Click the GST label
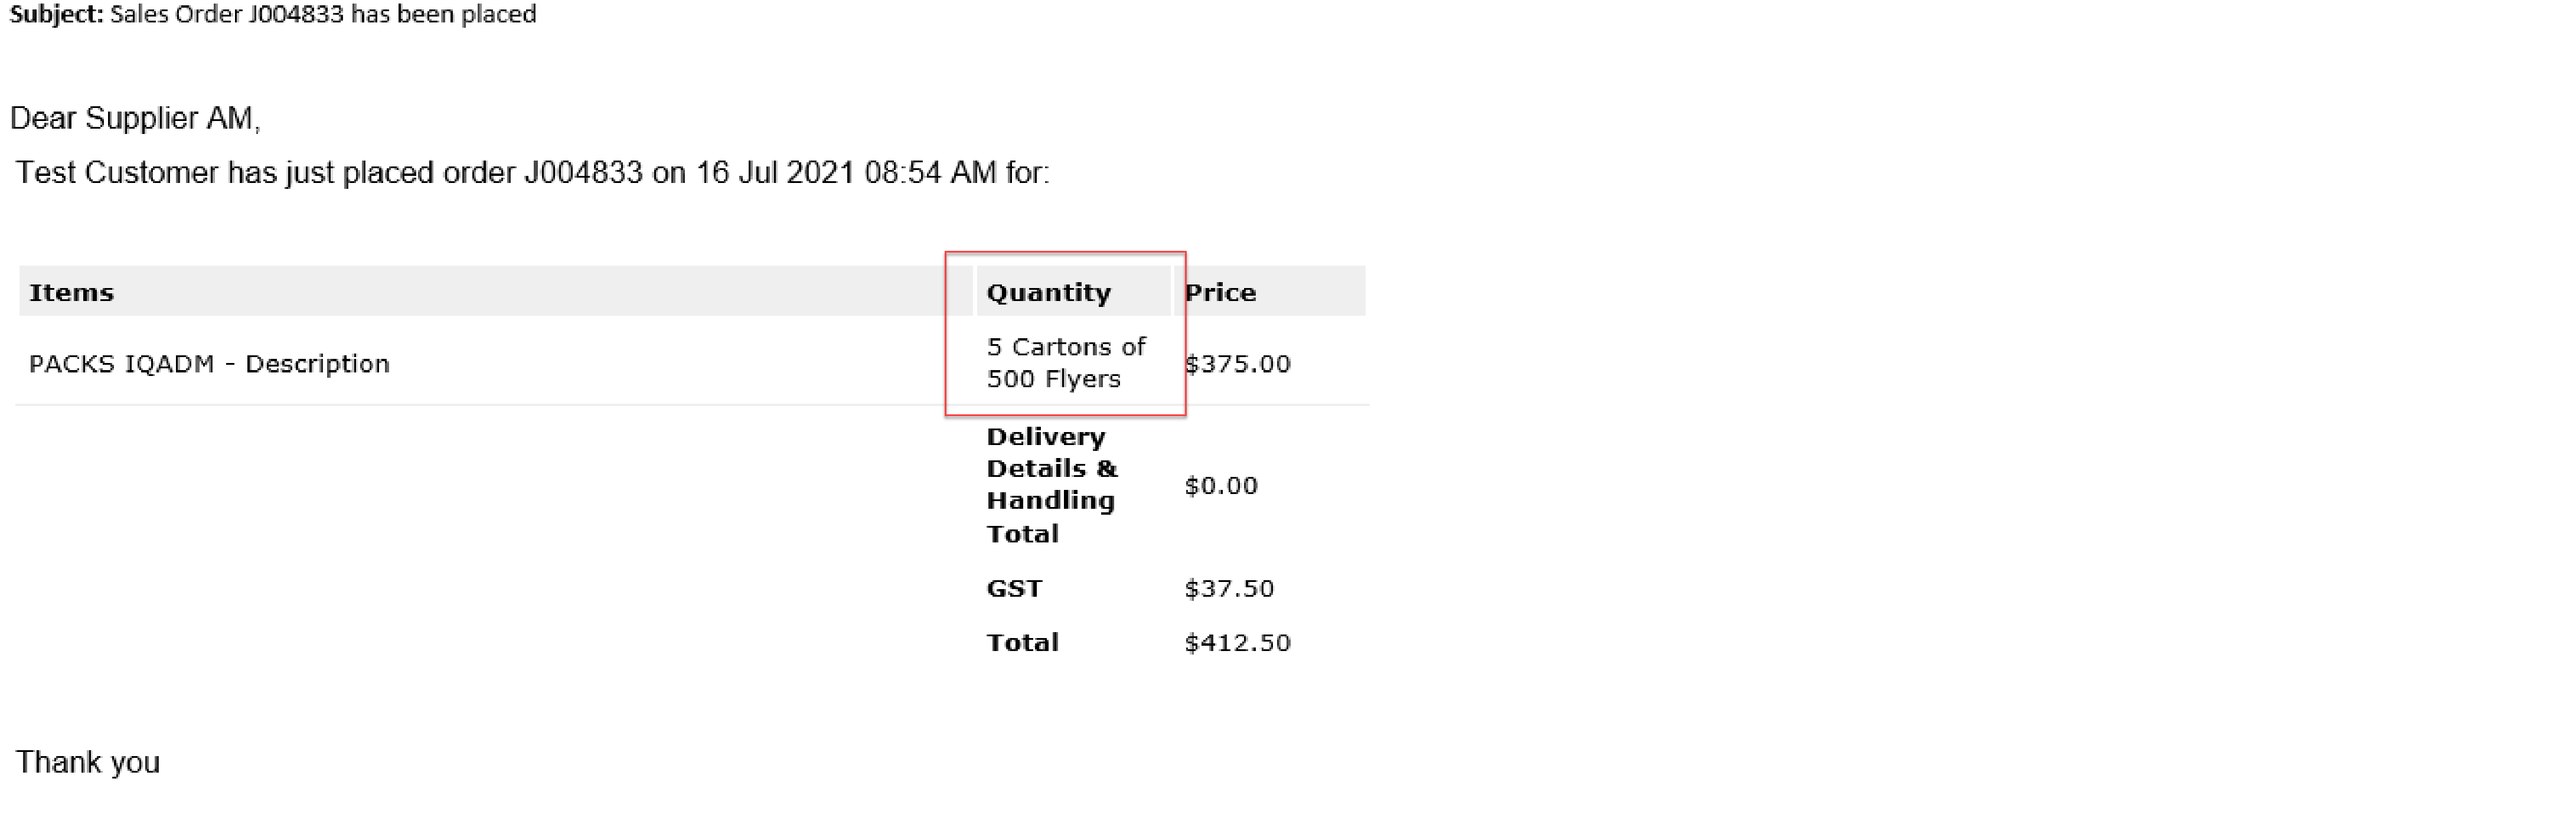 click(1014, 588)
